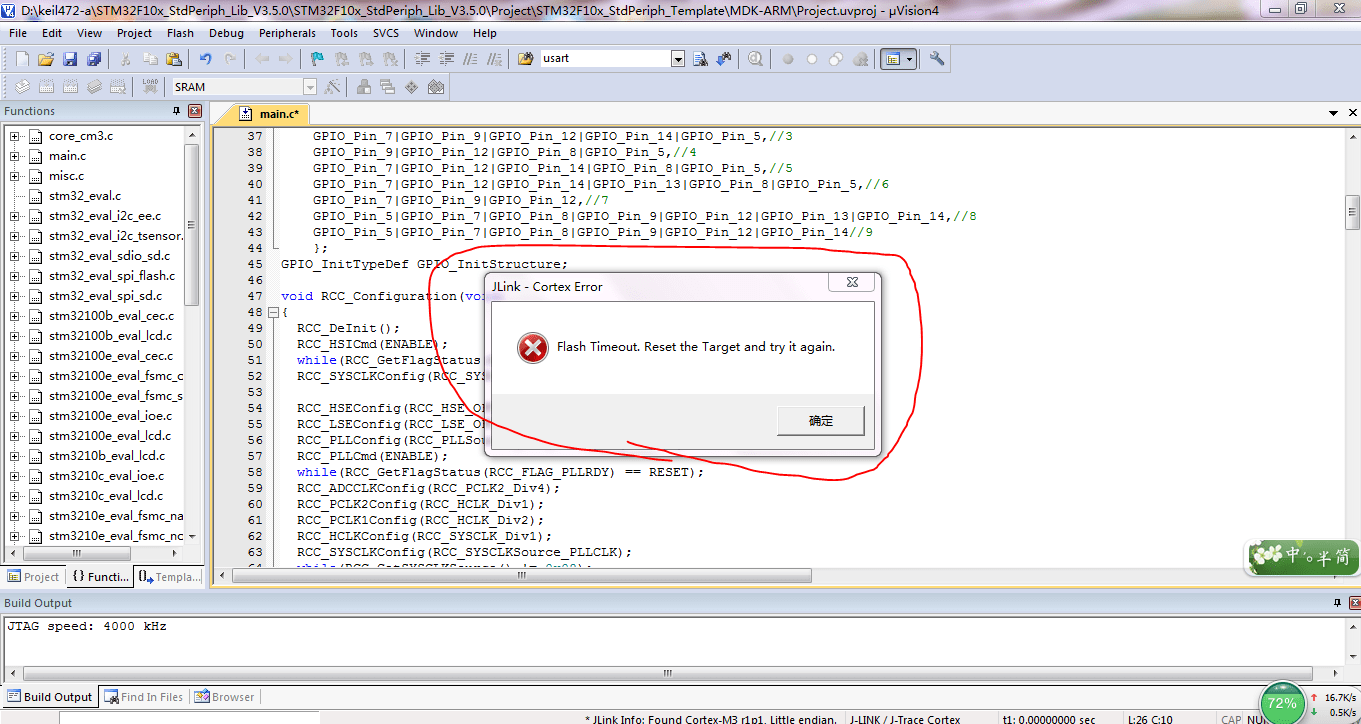Open Options for Target via the wand icon
Screen dimensions: 1361x724
point(334,87)
